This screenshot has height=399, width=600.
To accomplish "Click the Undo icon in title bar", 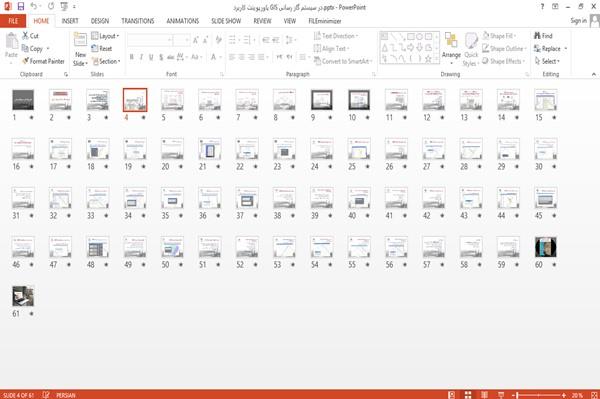I will point(34,6).
